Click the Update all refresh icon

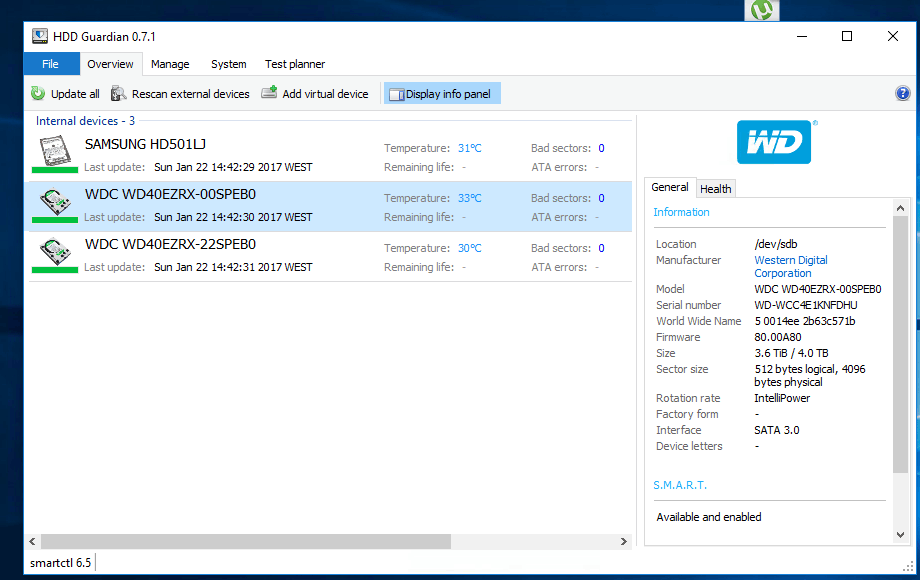(x=38, y=93)
